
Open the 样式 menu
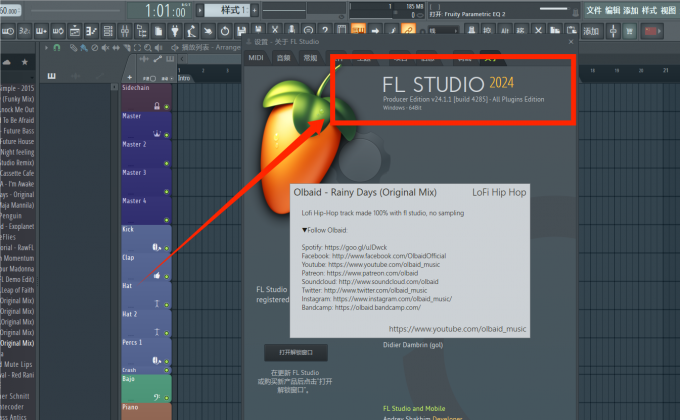[x=649, y=10]
